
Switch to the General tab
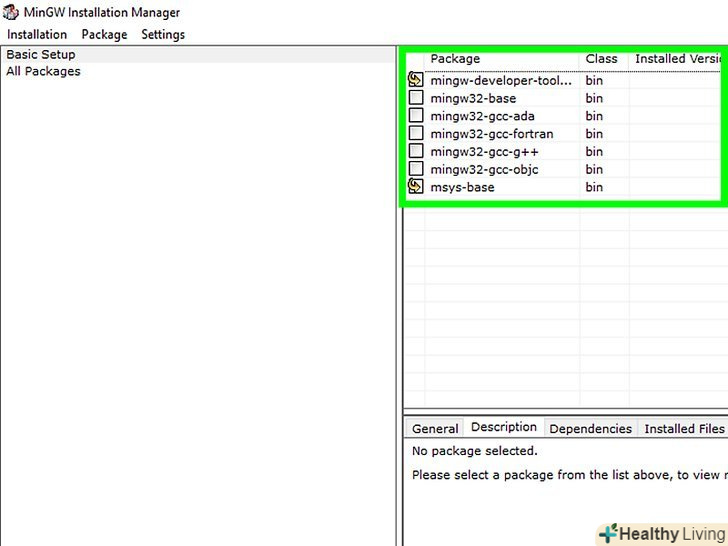click(435, 429)
